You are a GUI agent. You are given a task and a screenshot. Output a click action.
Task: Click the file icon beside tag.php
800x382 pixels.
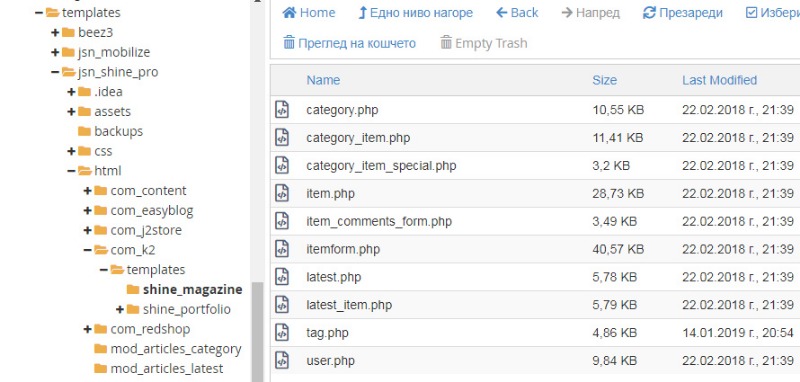pyautogui.click(x=282, y=333)
